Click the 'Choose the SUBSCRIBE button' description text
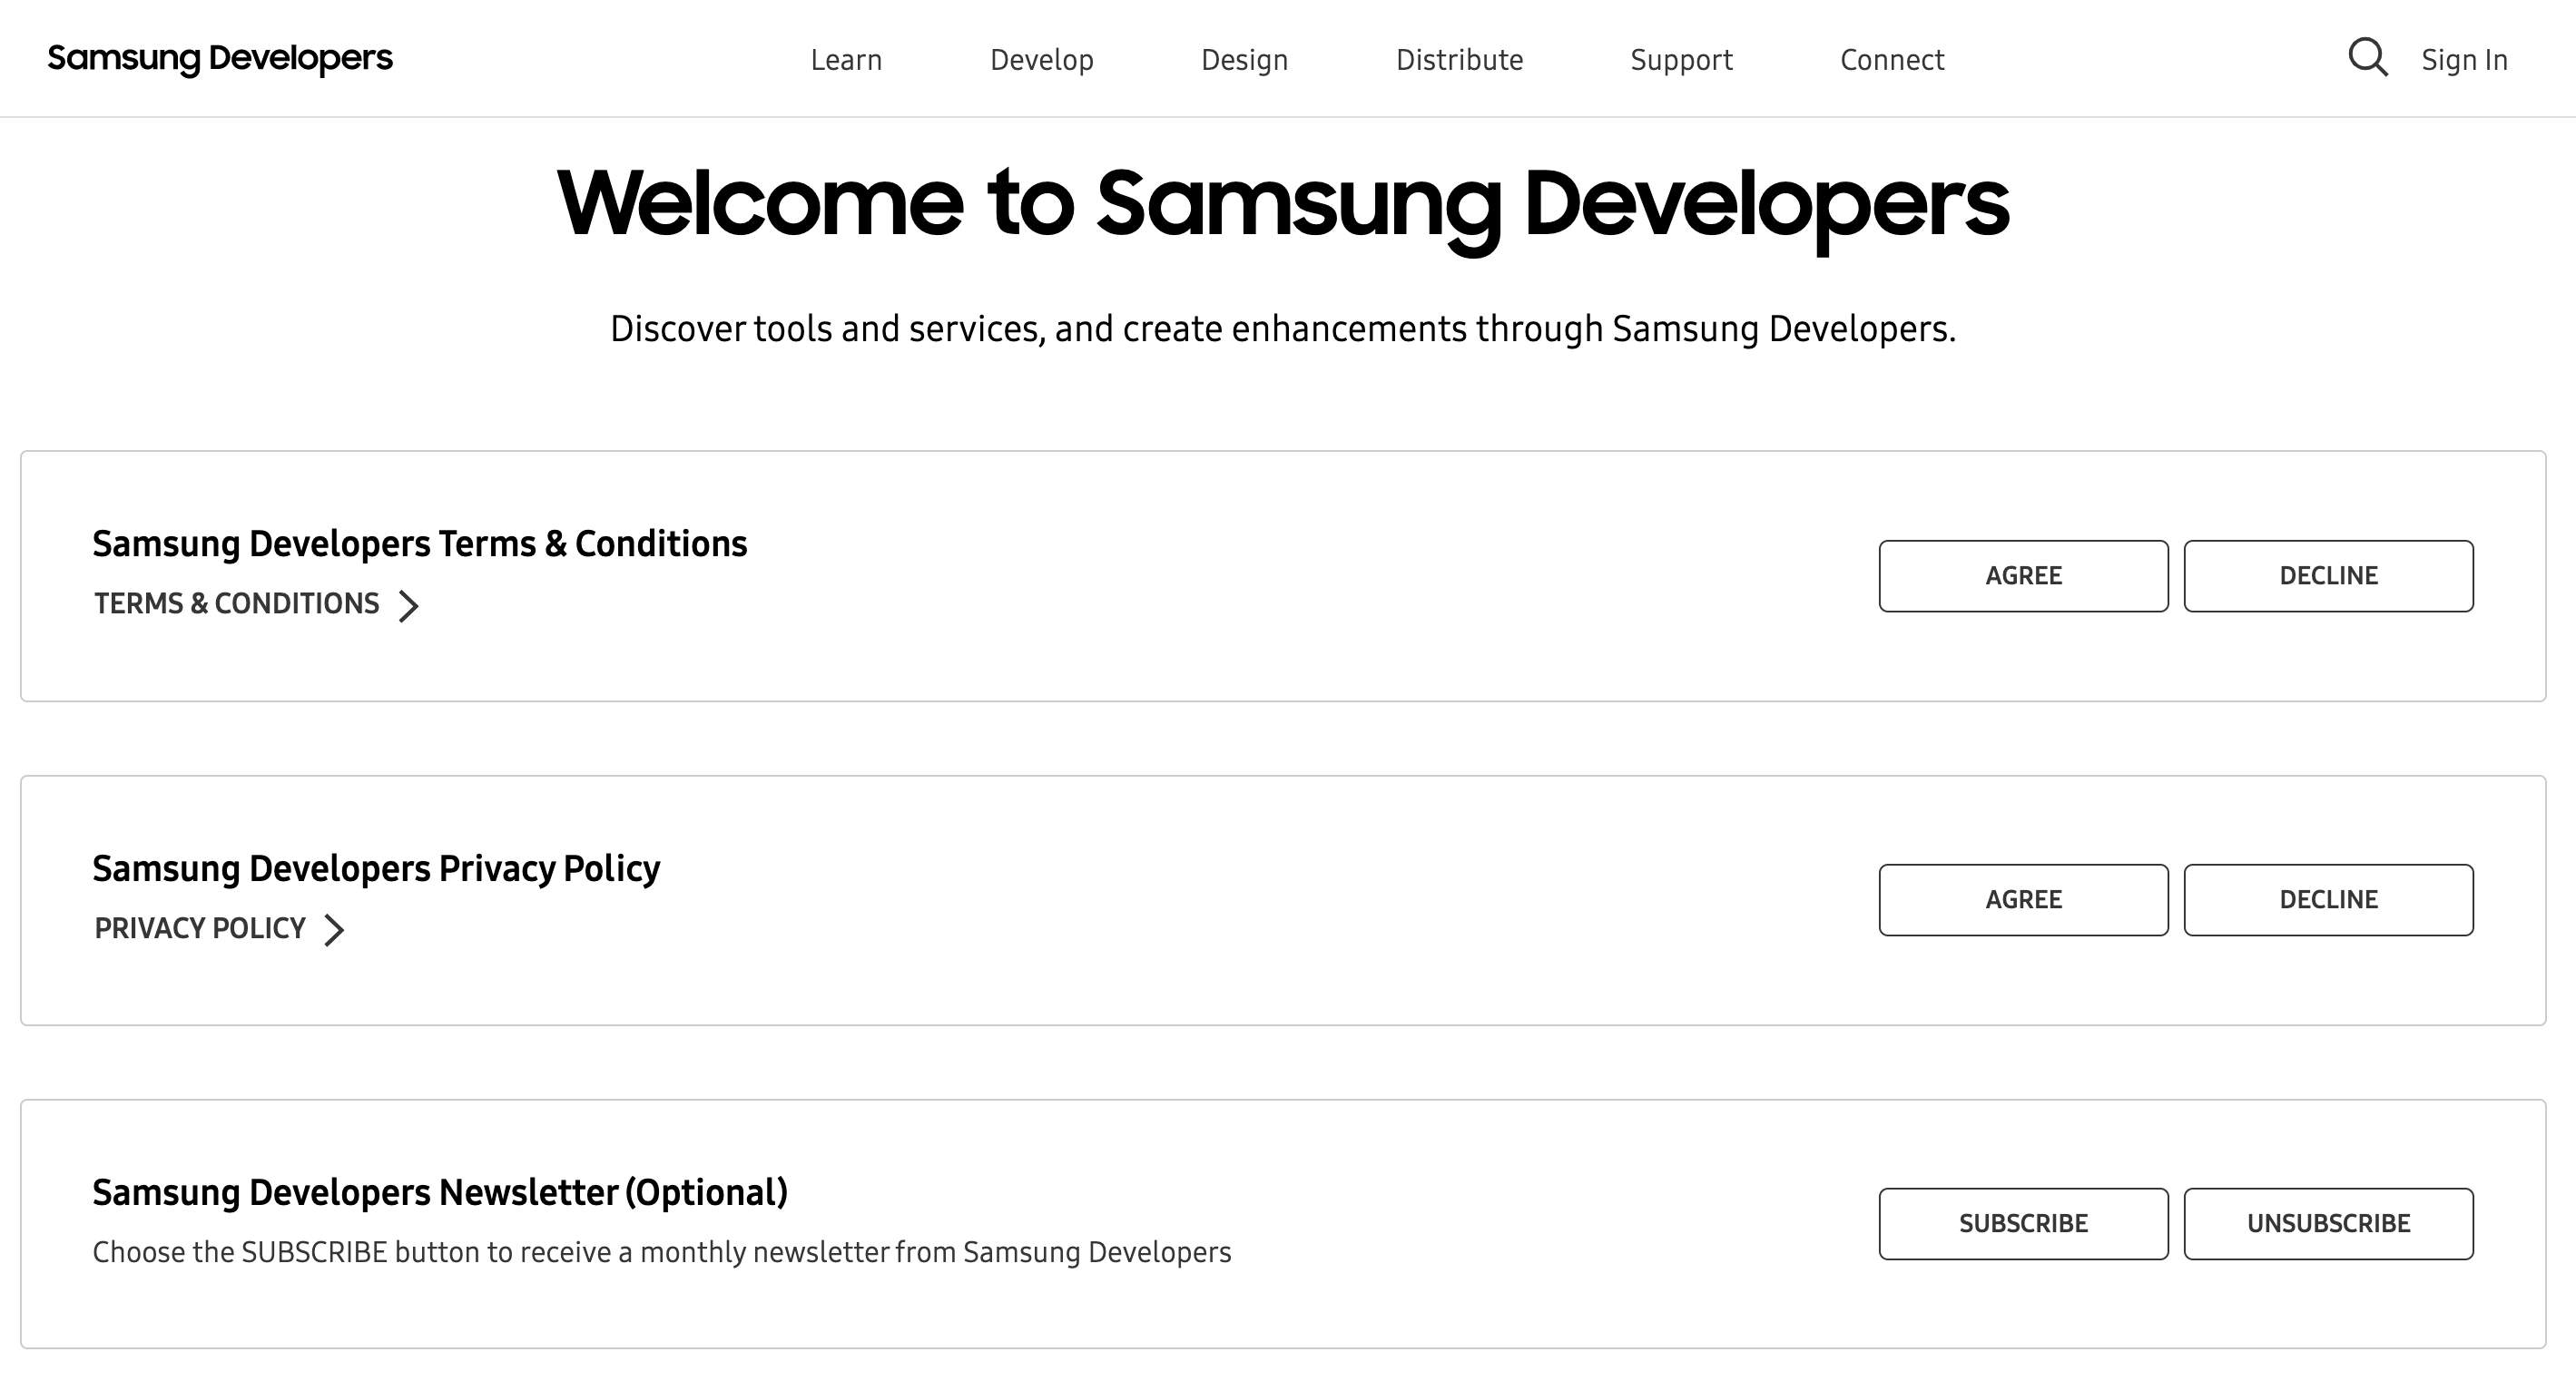2576x1381 pixels. (662, 1253)
